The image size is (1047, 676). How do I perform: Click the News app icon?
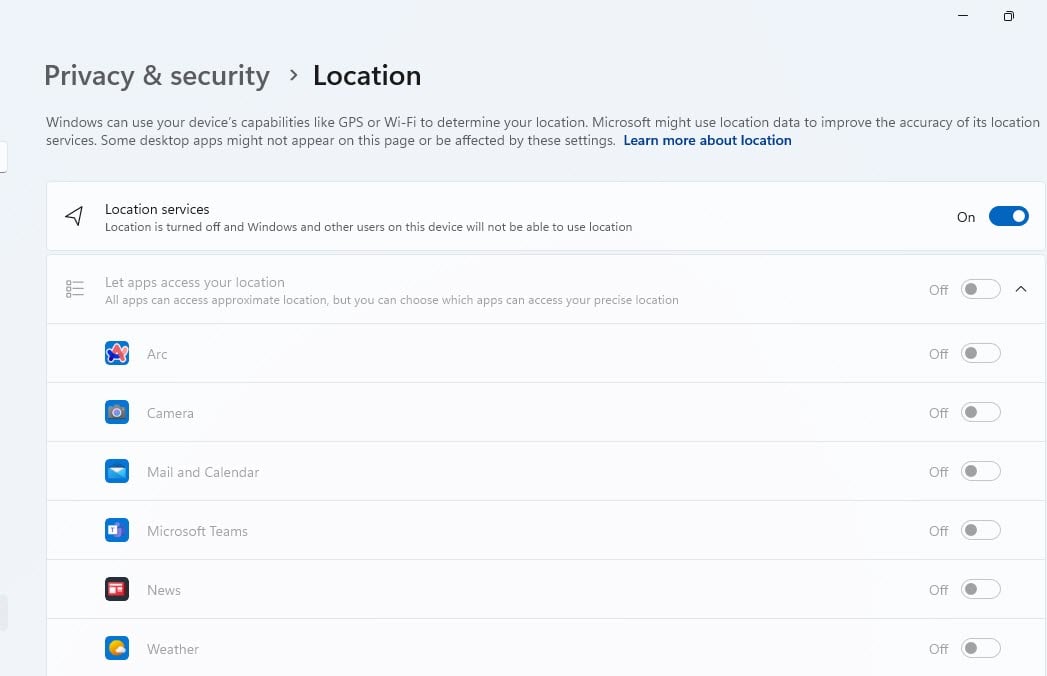click(x=117, y=589)
